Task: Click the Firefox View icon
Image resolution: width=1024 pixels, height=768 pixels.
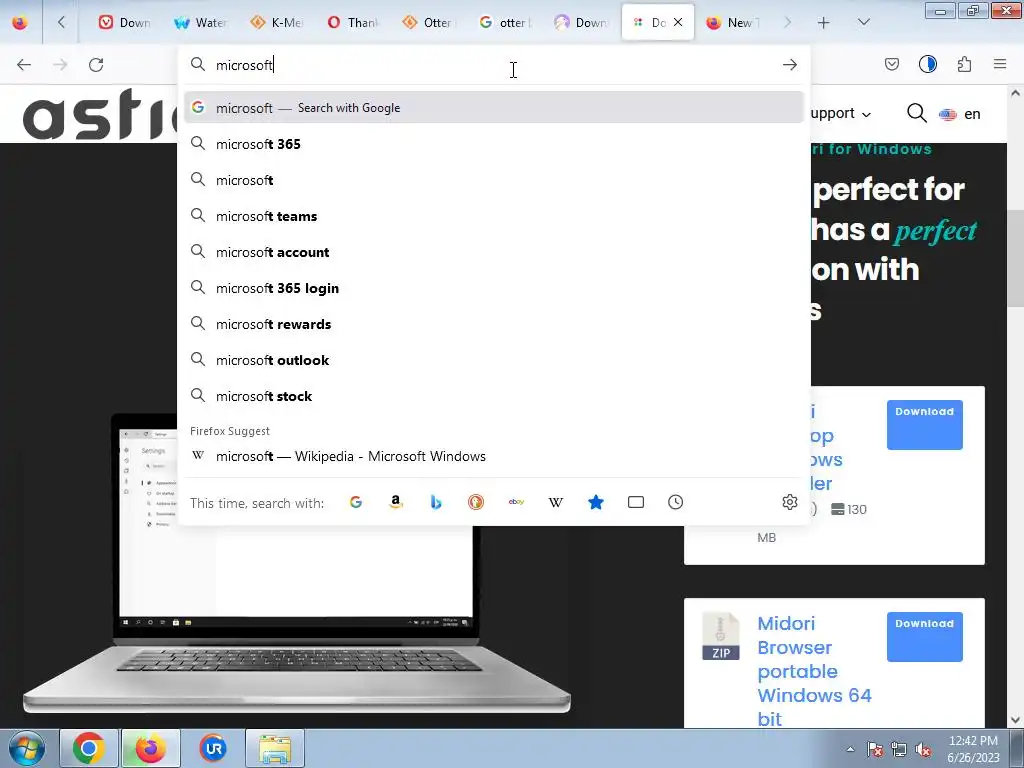Action: 20,22
